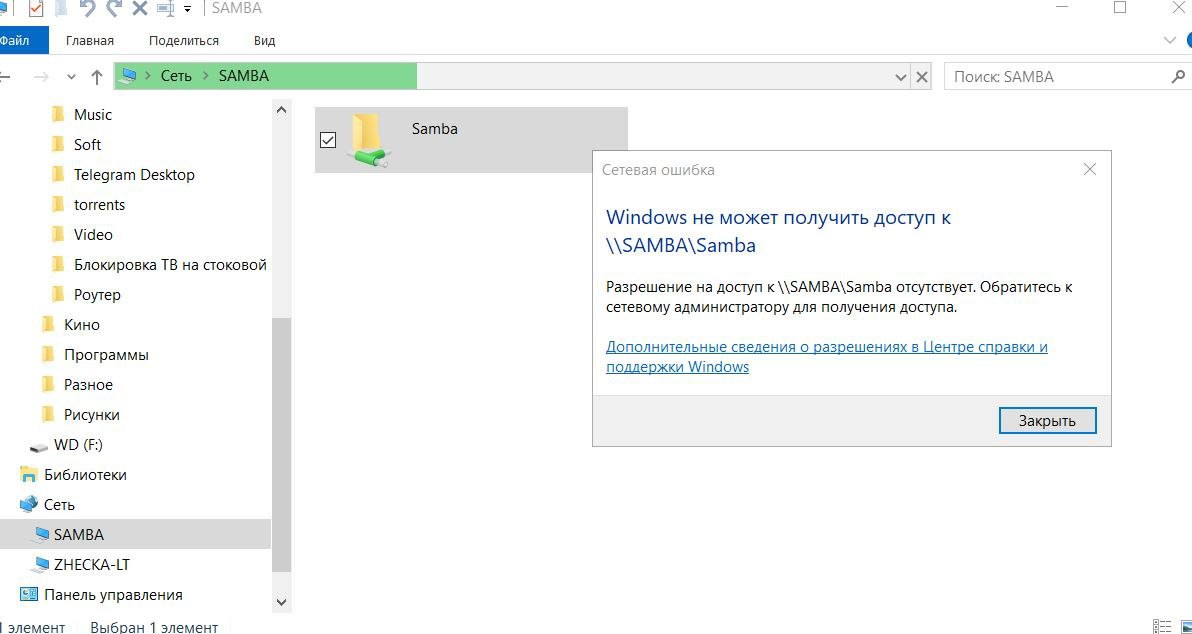The width and height of the screenshot is (1192, 634).
Task: Open Библиотеки in the navigation pane
Action: [x=85, y=475]
